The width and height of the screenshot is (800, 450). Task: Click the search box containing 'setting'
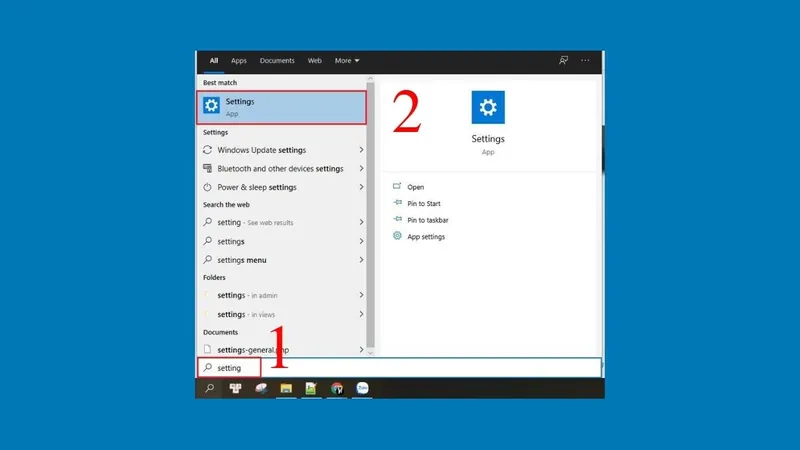[400, 368]
